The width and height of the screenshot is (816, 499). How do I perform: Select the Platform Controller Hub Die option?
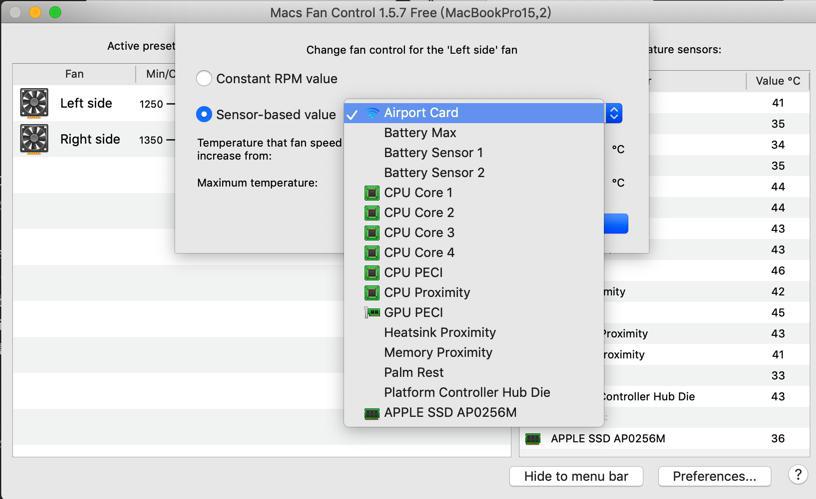467,392
